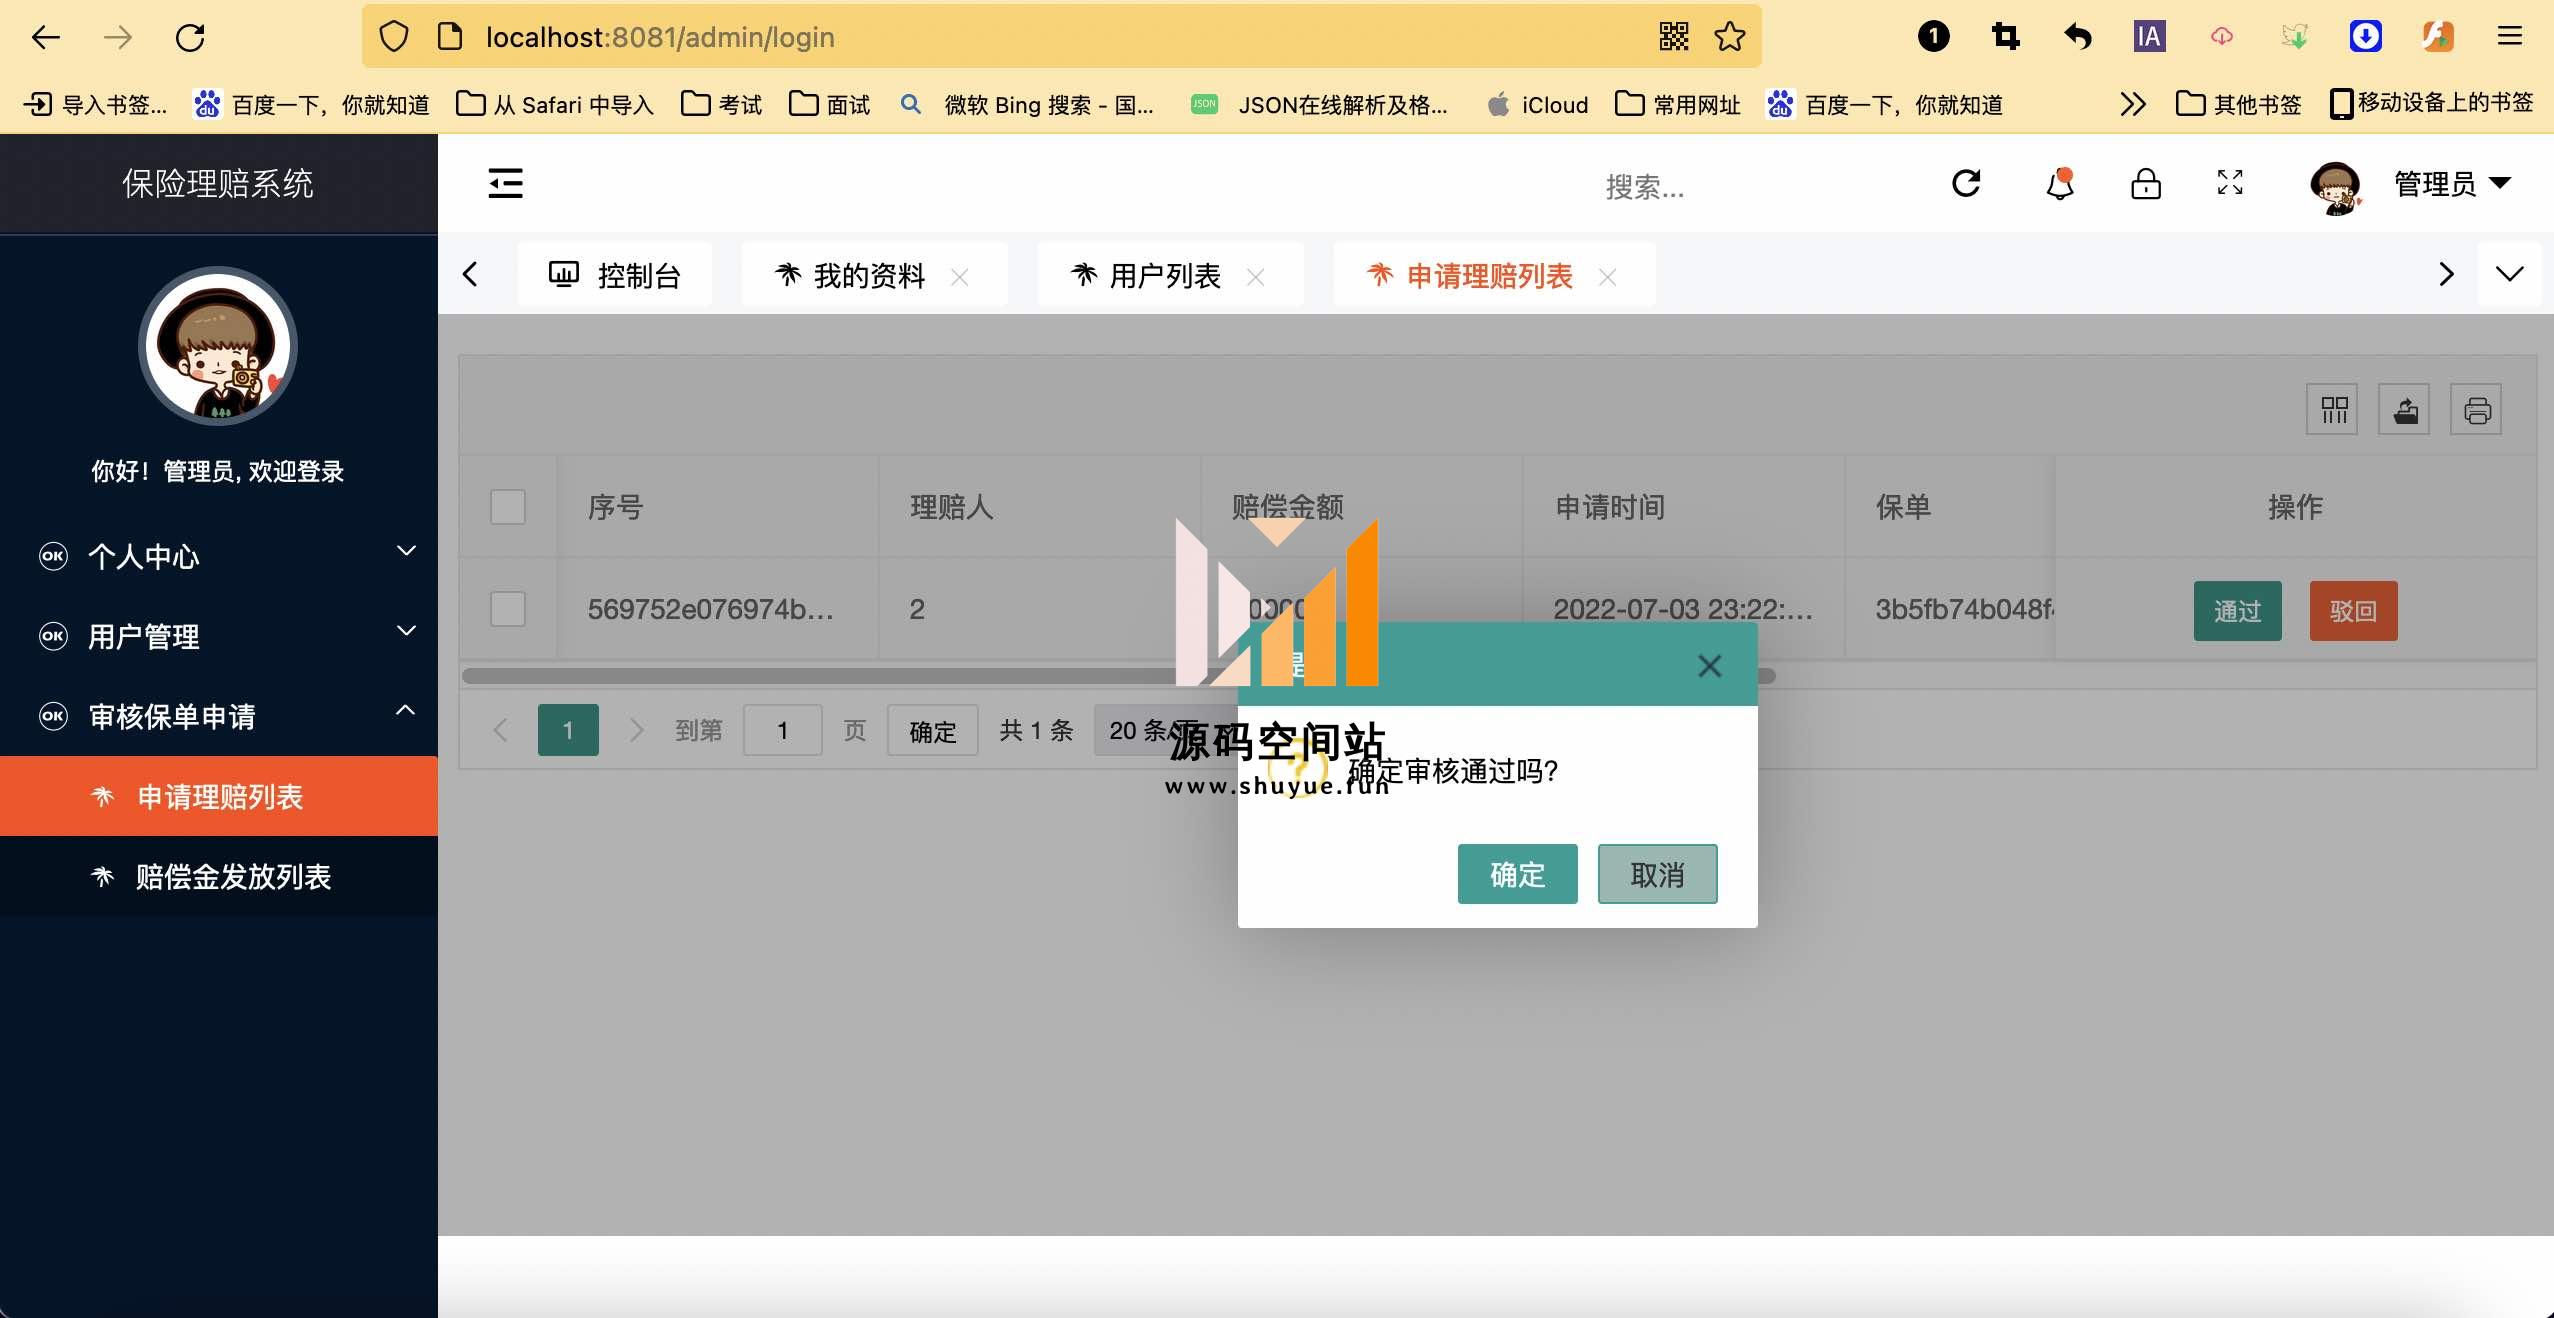Cancel the dialog with 取消
This screenshot has width=2554, height=1318.
1657,874
